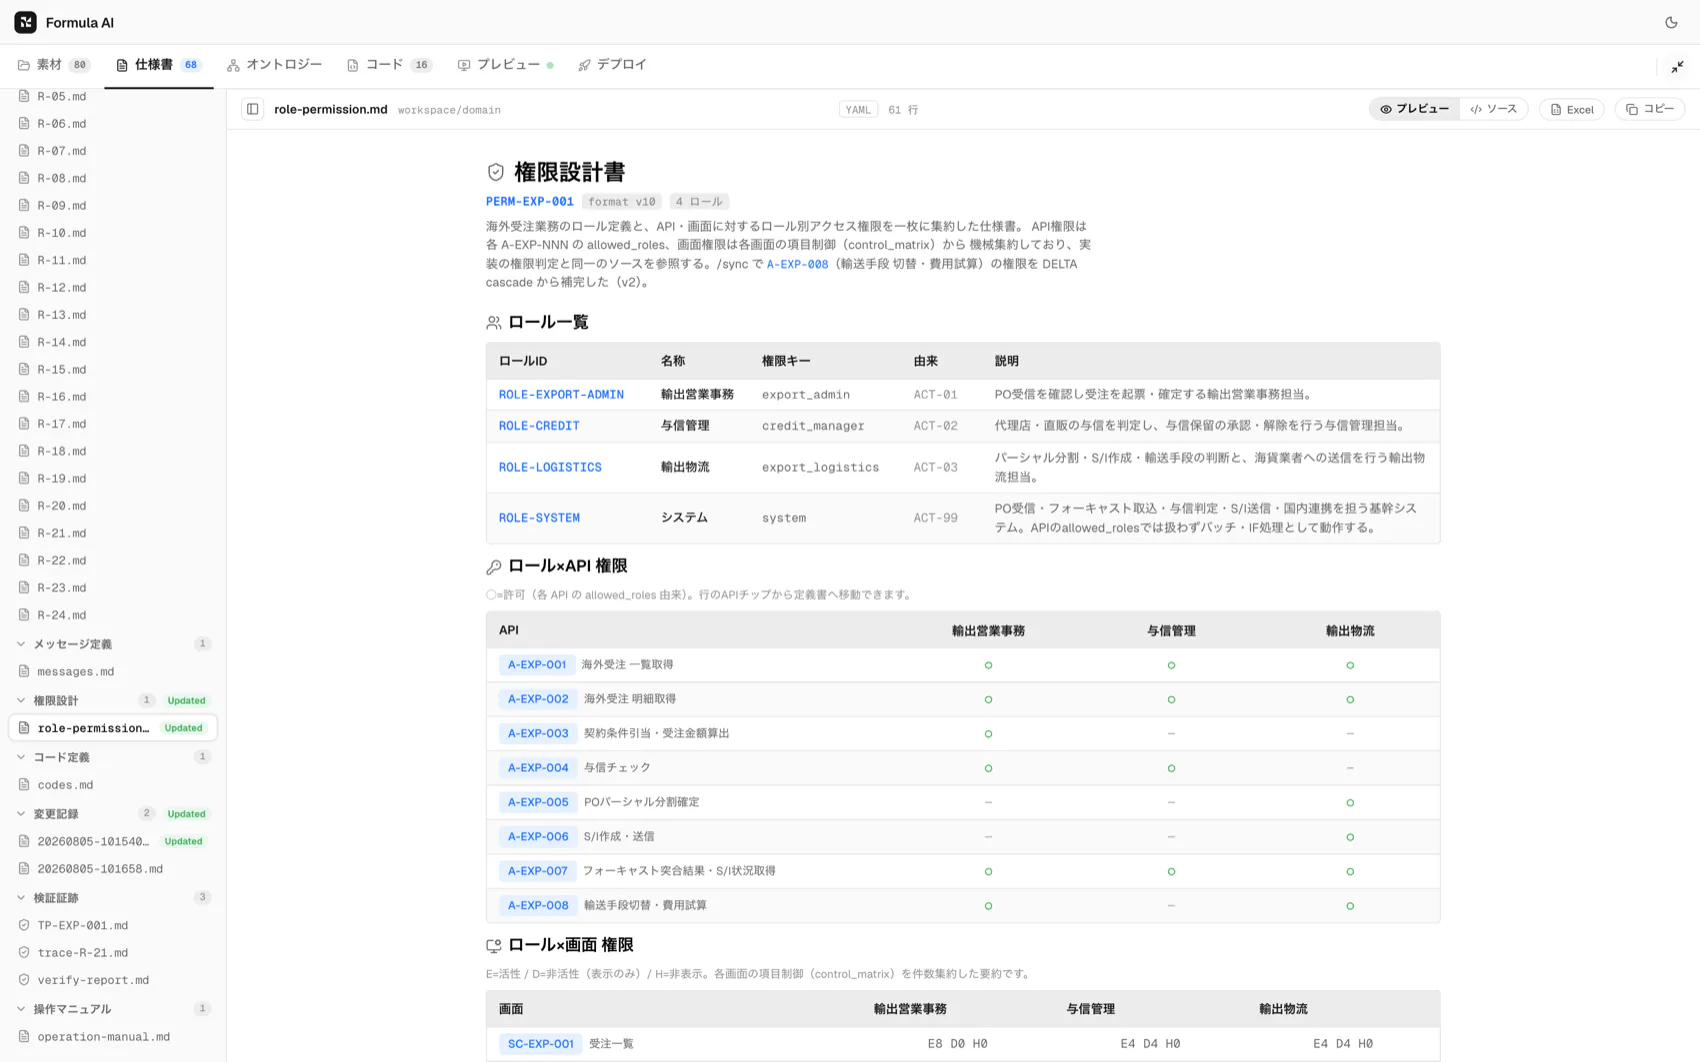Open the 素材 tab
This screenshot has height=1062, width=1700.
[x=54, y=65]
